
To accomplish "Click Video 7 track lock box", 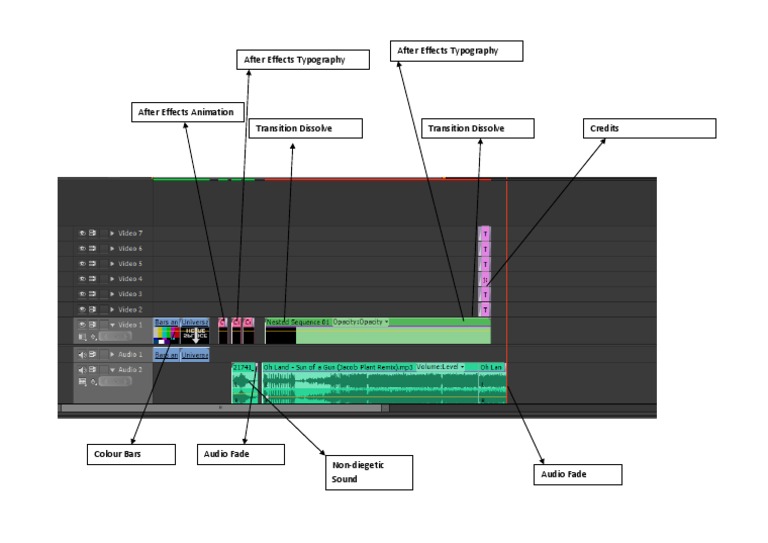I will 103,234.
